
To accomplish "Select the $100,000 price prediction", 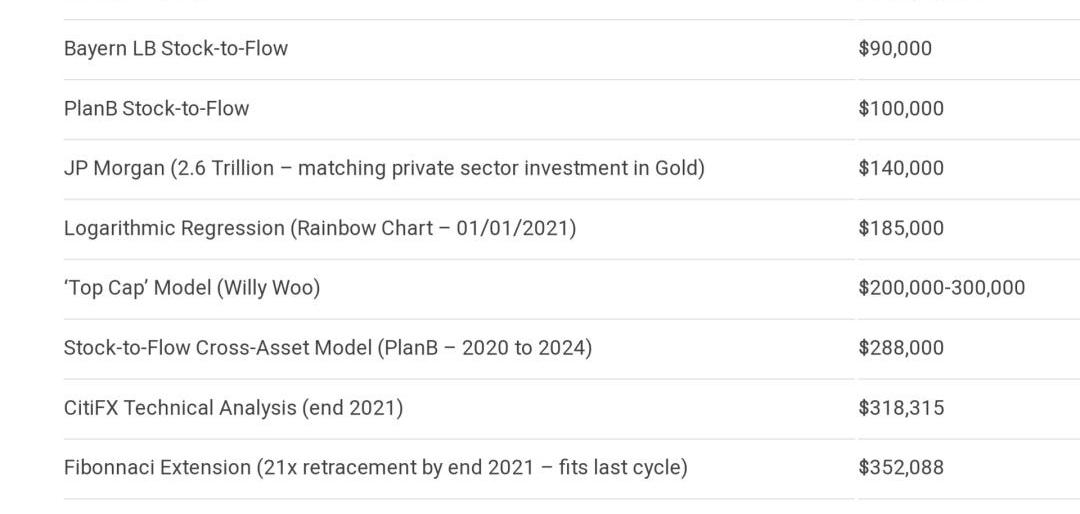I will coord(901,108).
